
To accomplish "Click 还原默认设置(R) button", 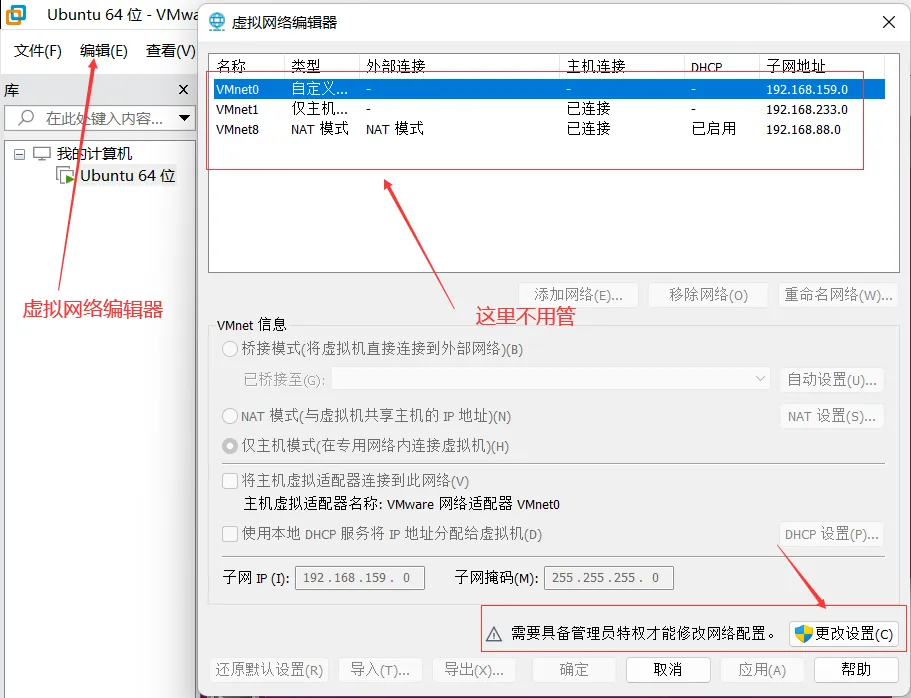I will click(x=269, y=670).
